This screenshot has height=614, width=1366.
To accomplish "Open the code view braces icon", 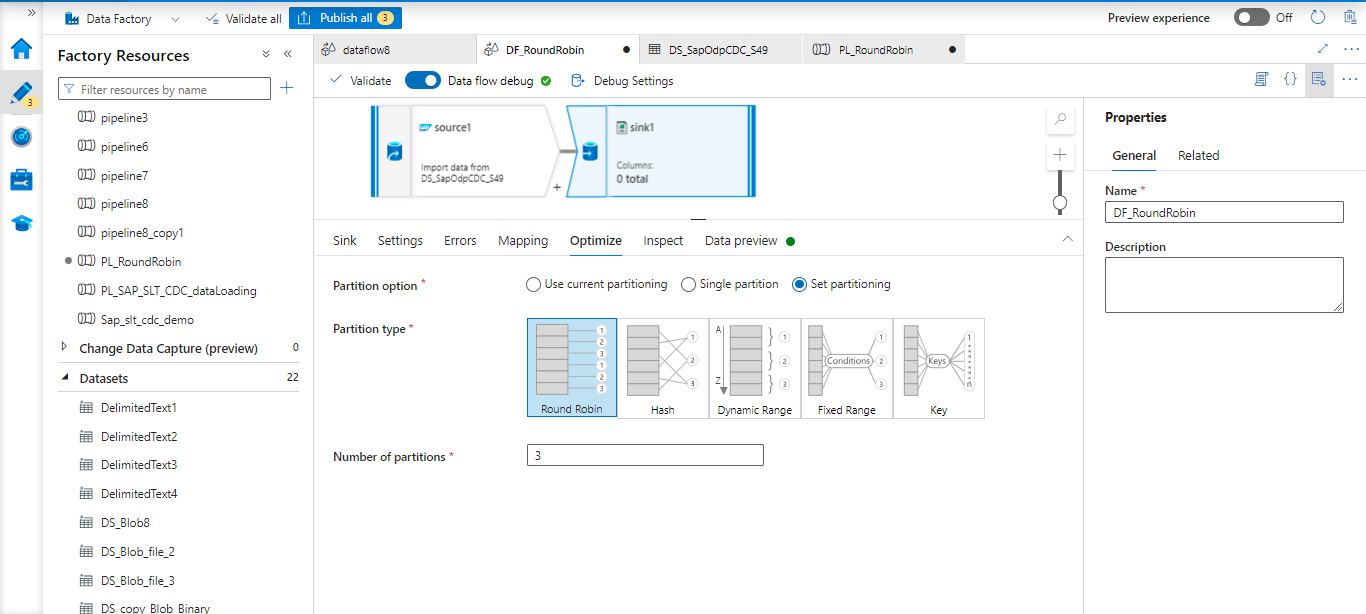I will 1290,80.
